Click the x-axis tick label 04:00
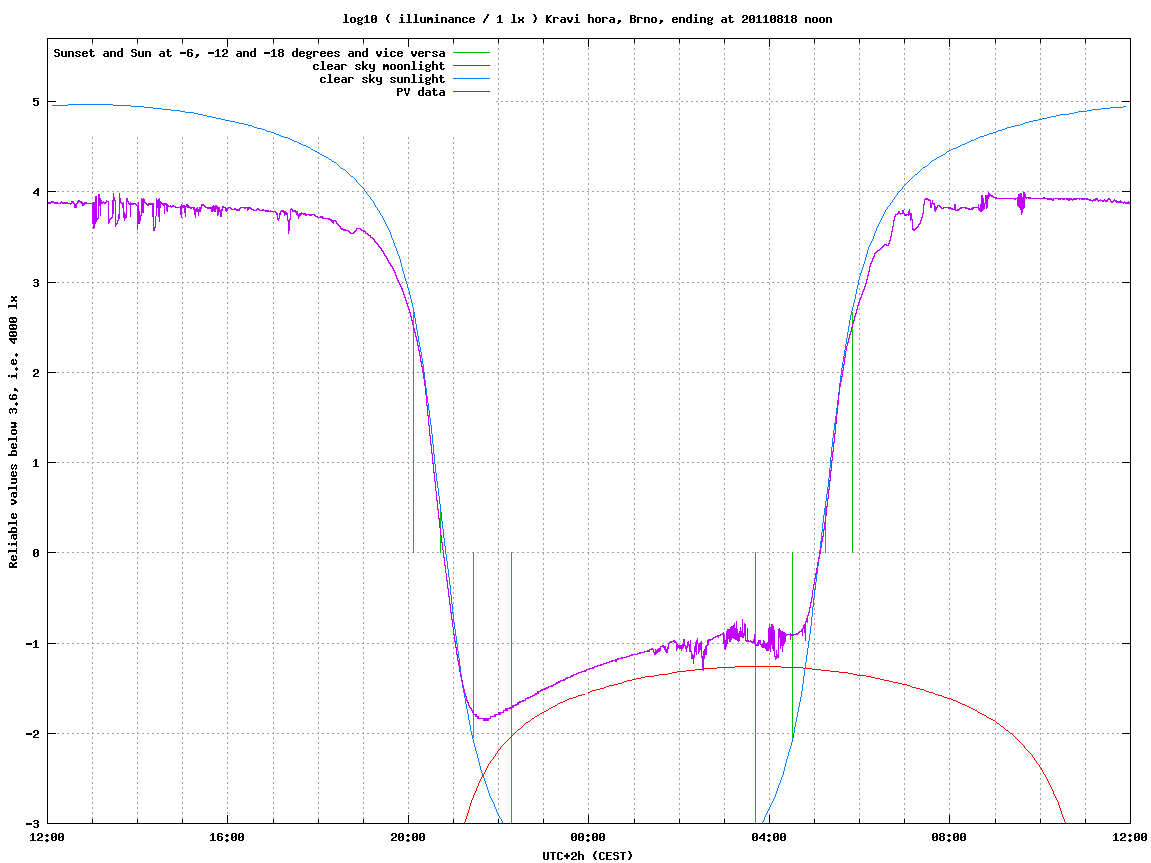1151x863 pixels. (769, 837)
